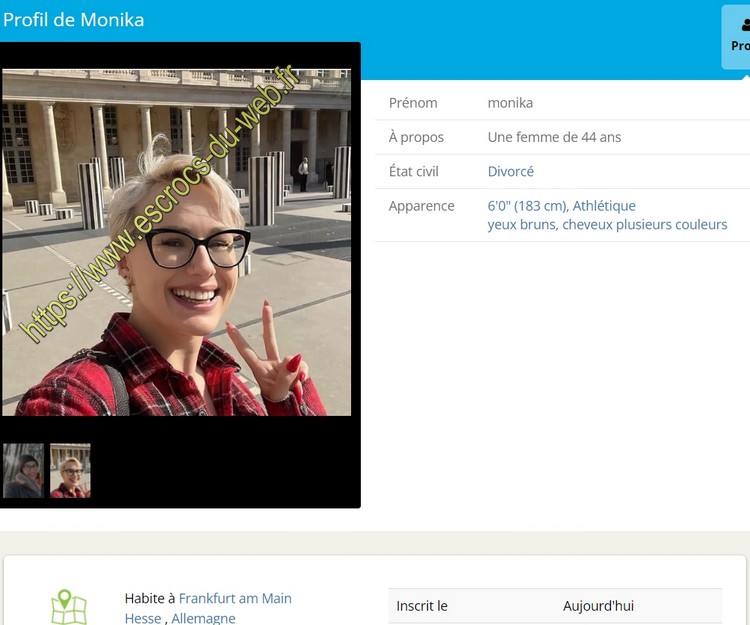Click the 'yeux bruns' link
The image size is (750, 625).
521,225
